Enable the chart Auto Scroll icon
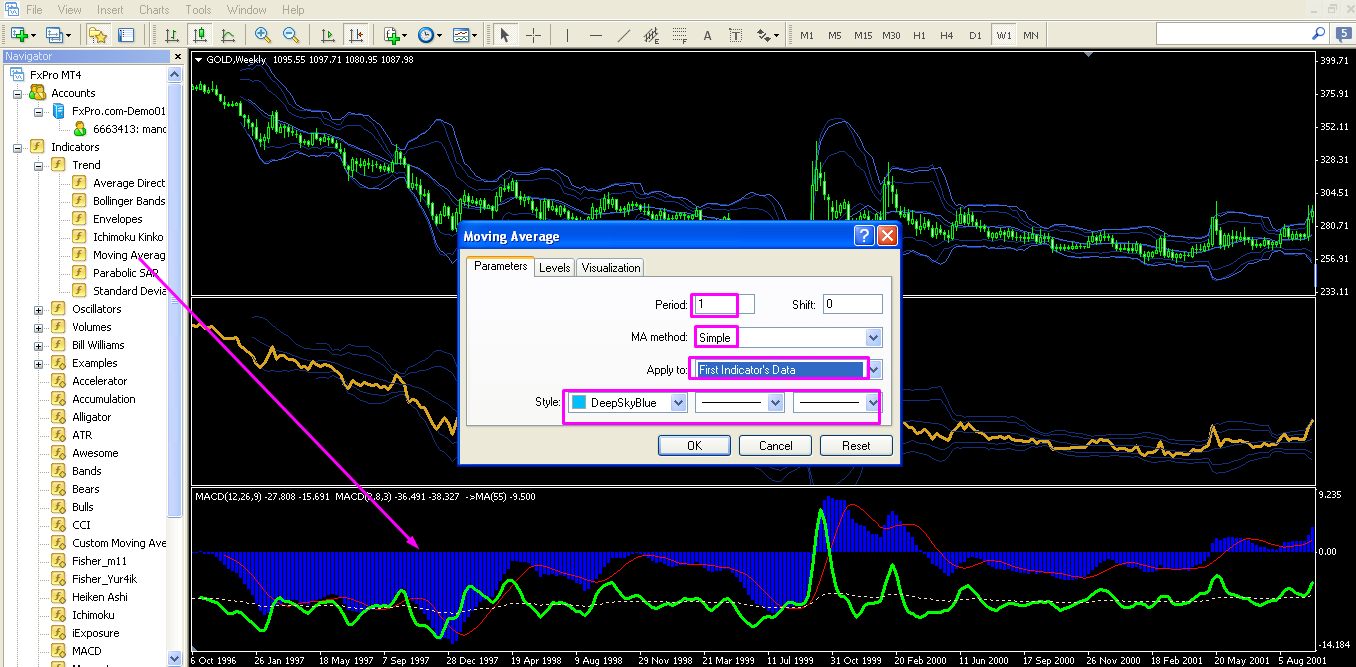The height and width of the screenshot is (667, 1356). click(x=328, y=35)
